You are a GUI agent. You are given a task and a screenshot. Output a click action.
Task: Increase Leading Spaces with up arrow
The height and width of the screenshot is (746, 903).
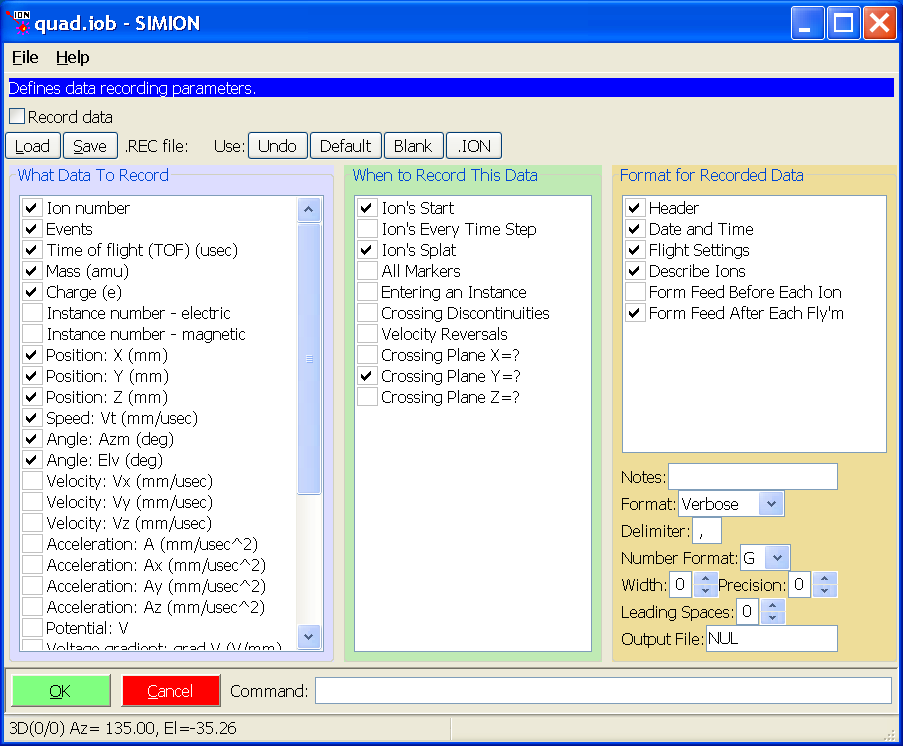pyautogui.click(x=773, y=605)
